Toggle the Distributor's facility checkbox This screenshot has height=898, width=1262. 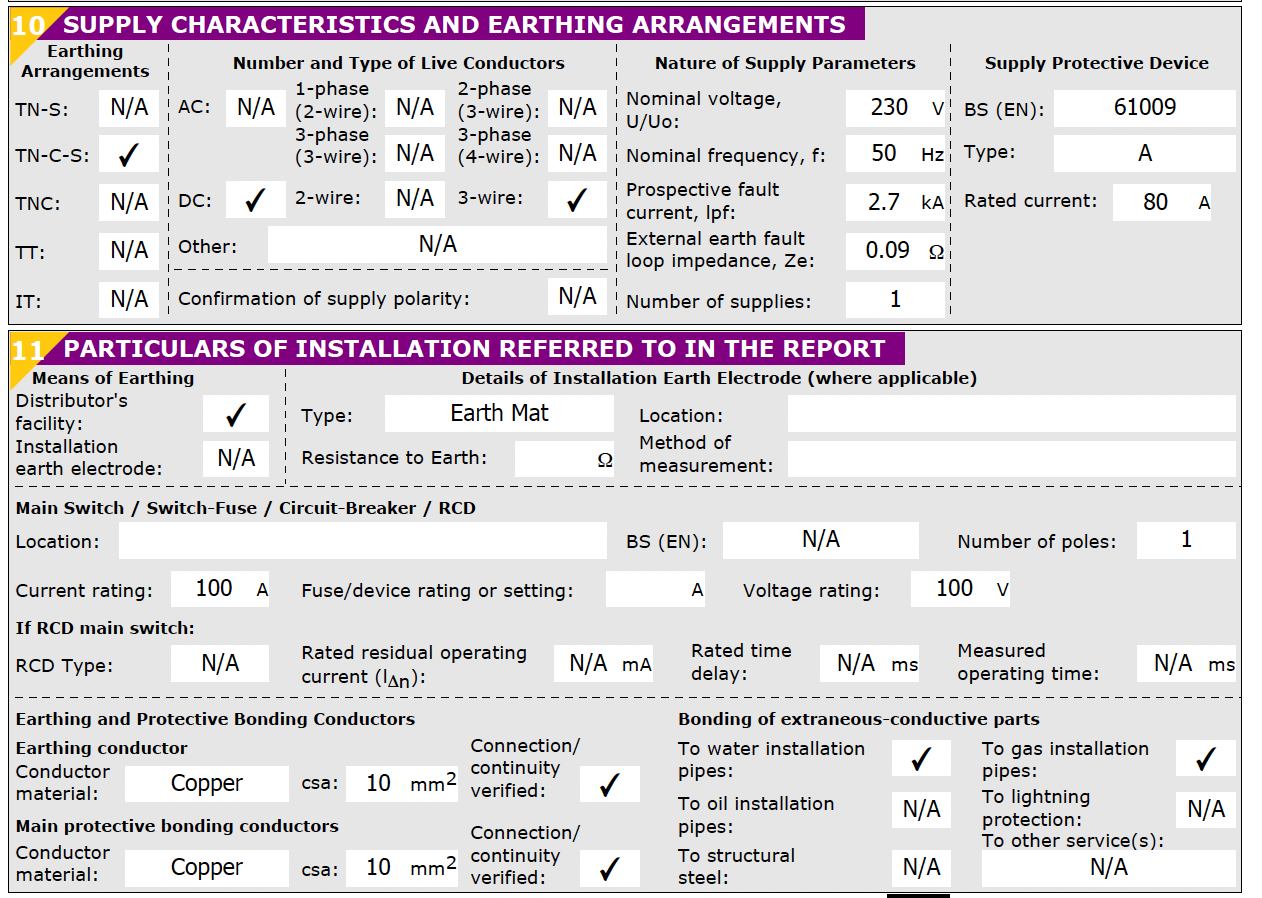[236, 414]
